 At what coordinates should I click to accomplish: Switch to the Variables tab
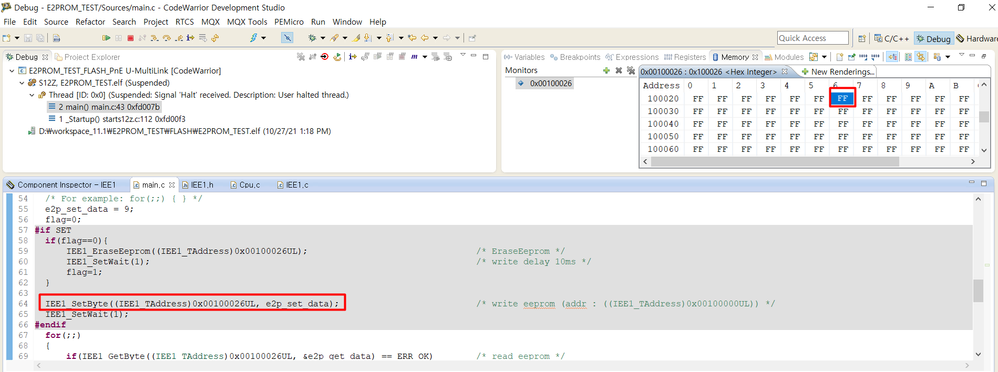[x=524, y=57]
